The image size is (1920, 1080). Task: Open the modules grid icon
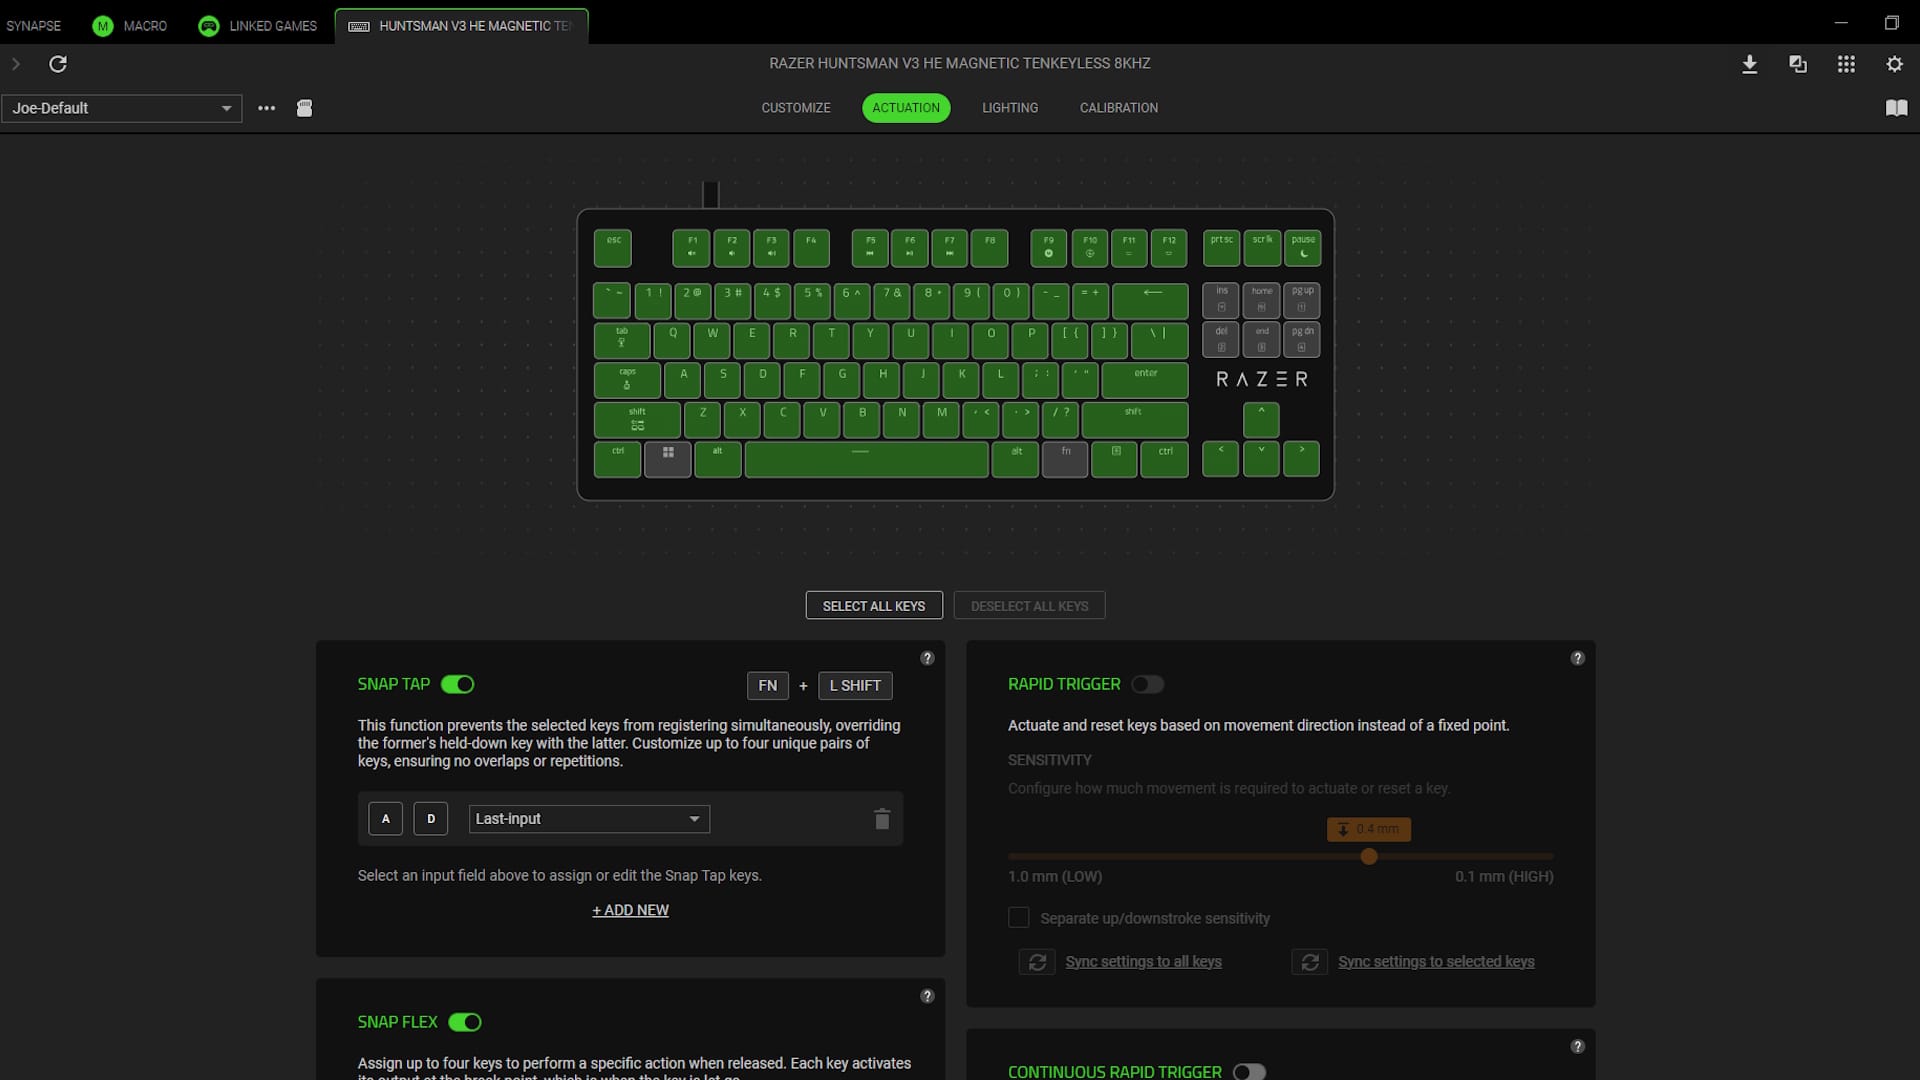point(1846,64)
